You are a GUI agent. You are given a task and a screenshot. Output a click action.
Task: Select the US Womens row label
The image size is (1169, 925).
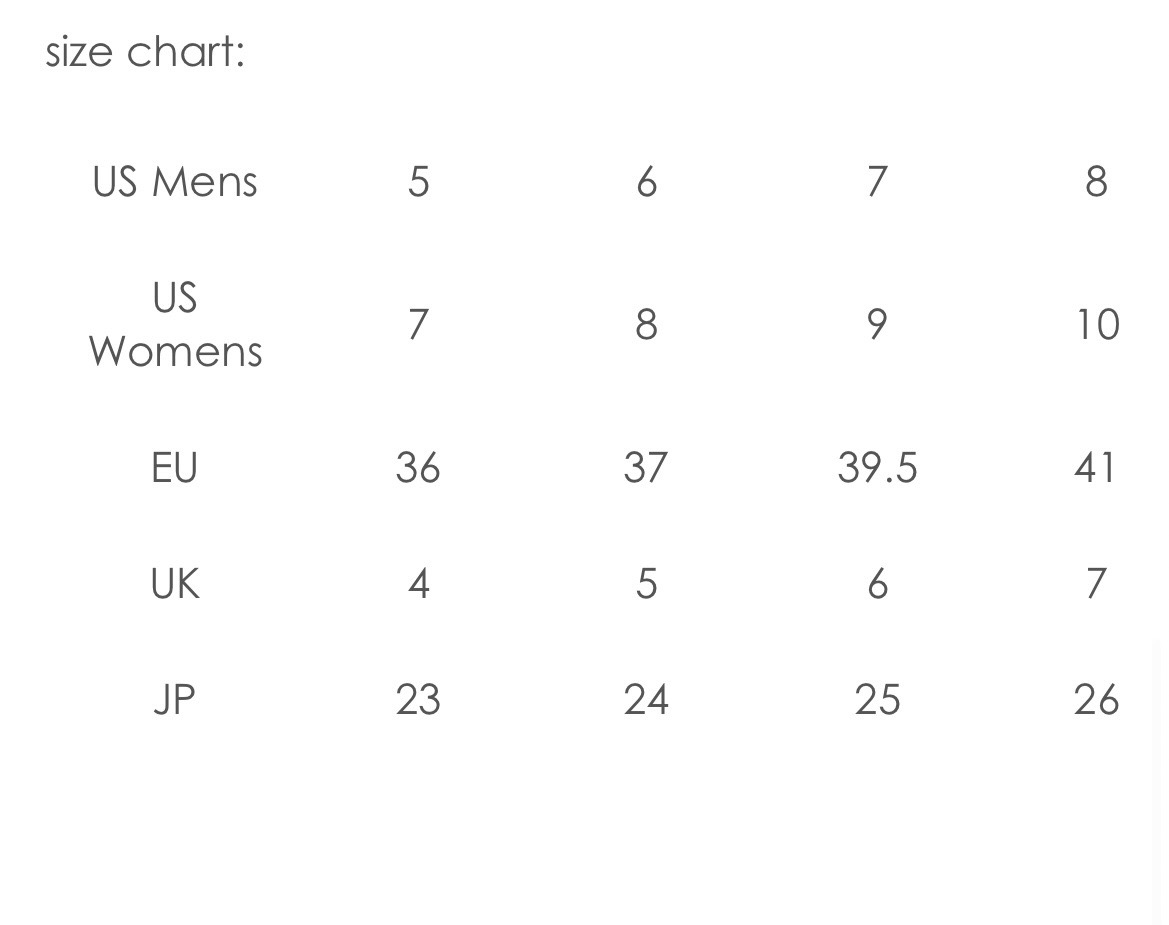click(x=175, y=324)
